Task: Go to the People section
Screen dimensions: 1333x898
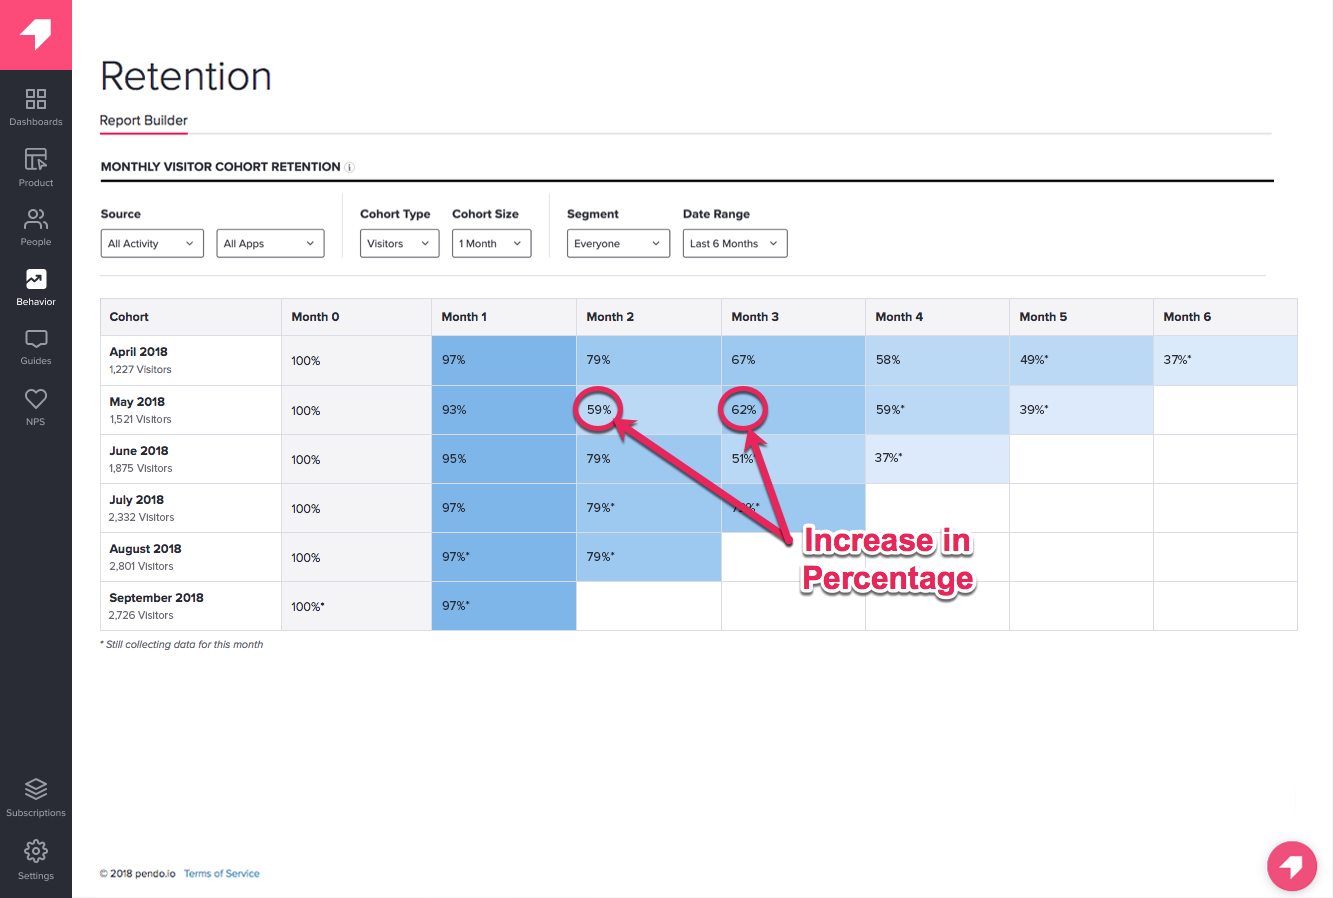Action: pos(36,227)
